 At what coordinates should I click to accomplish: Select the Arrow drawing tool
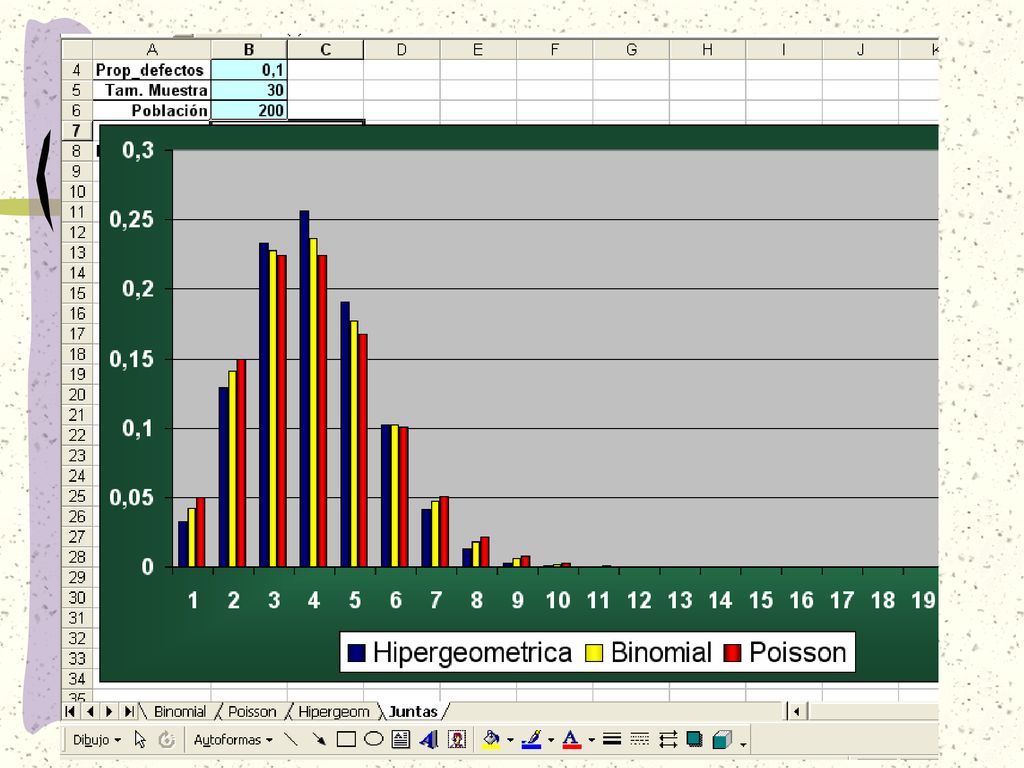coord(319,739)
